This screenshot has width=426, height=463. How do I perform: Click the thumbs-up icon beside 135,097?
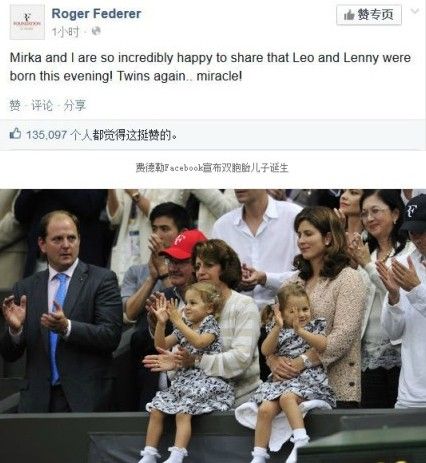point(15,134)
